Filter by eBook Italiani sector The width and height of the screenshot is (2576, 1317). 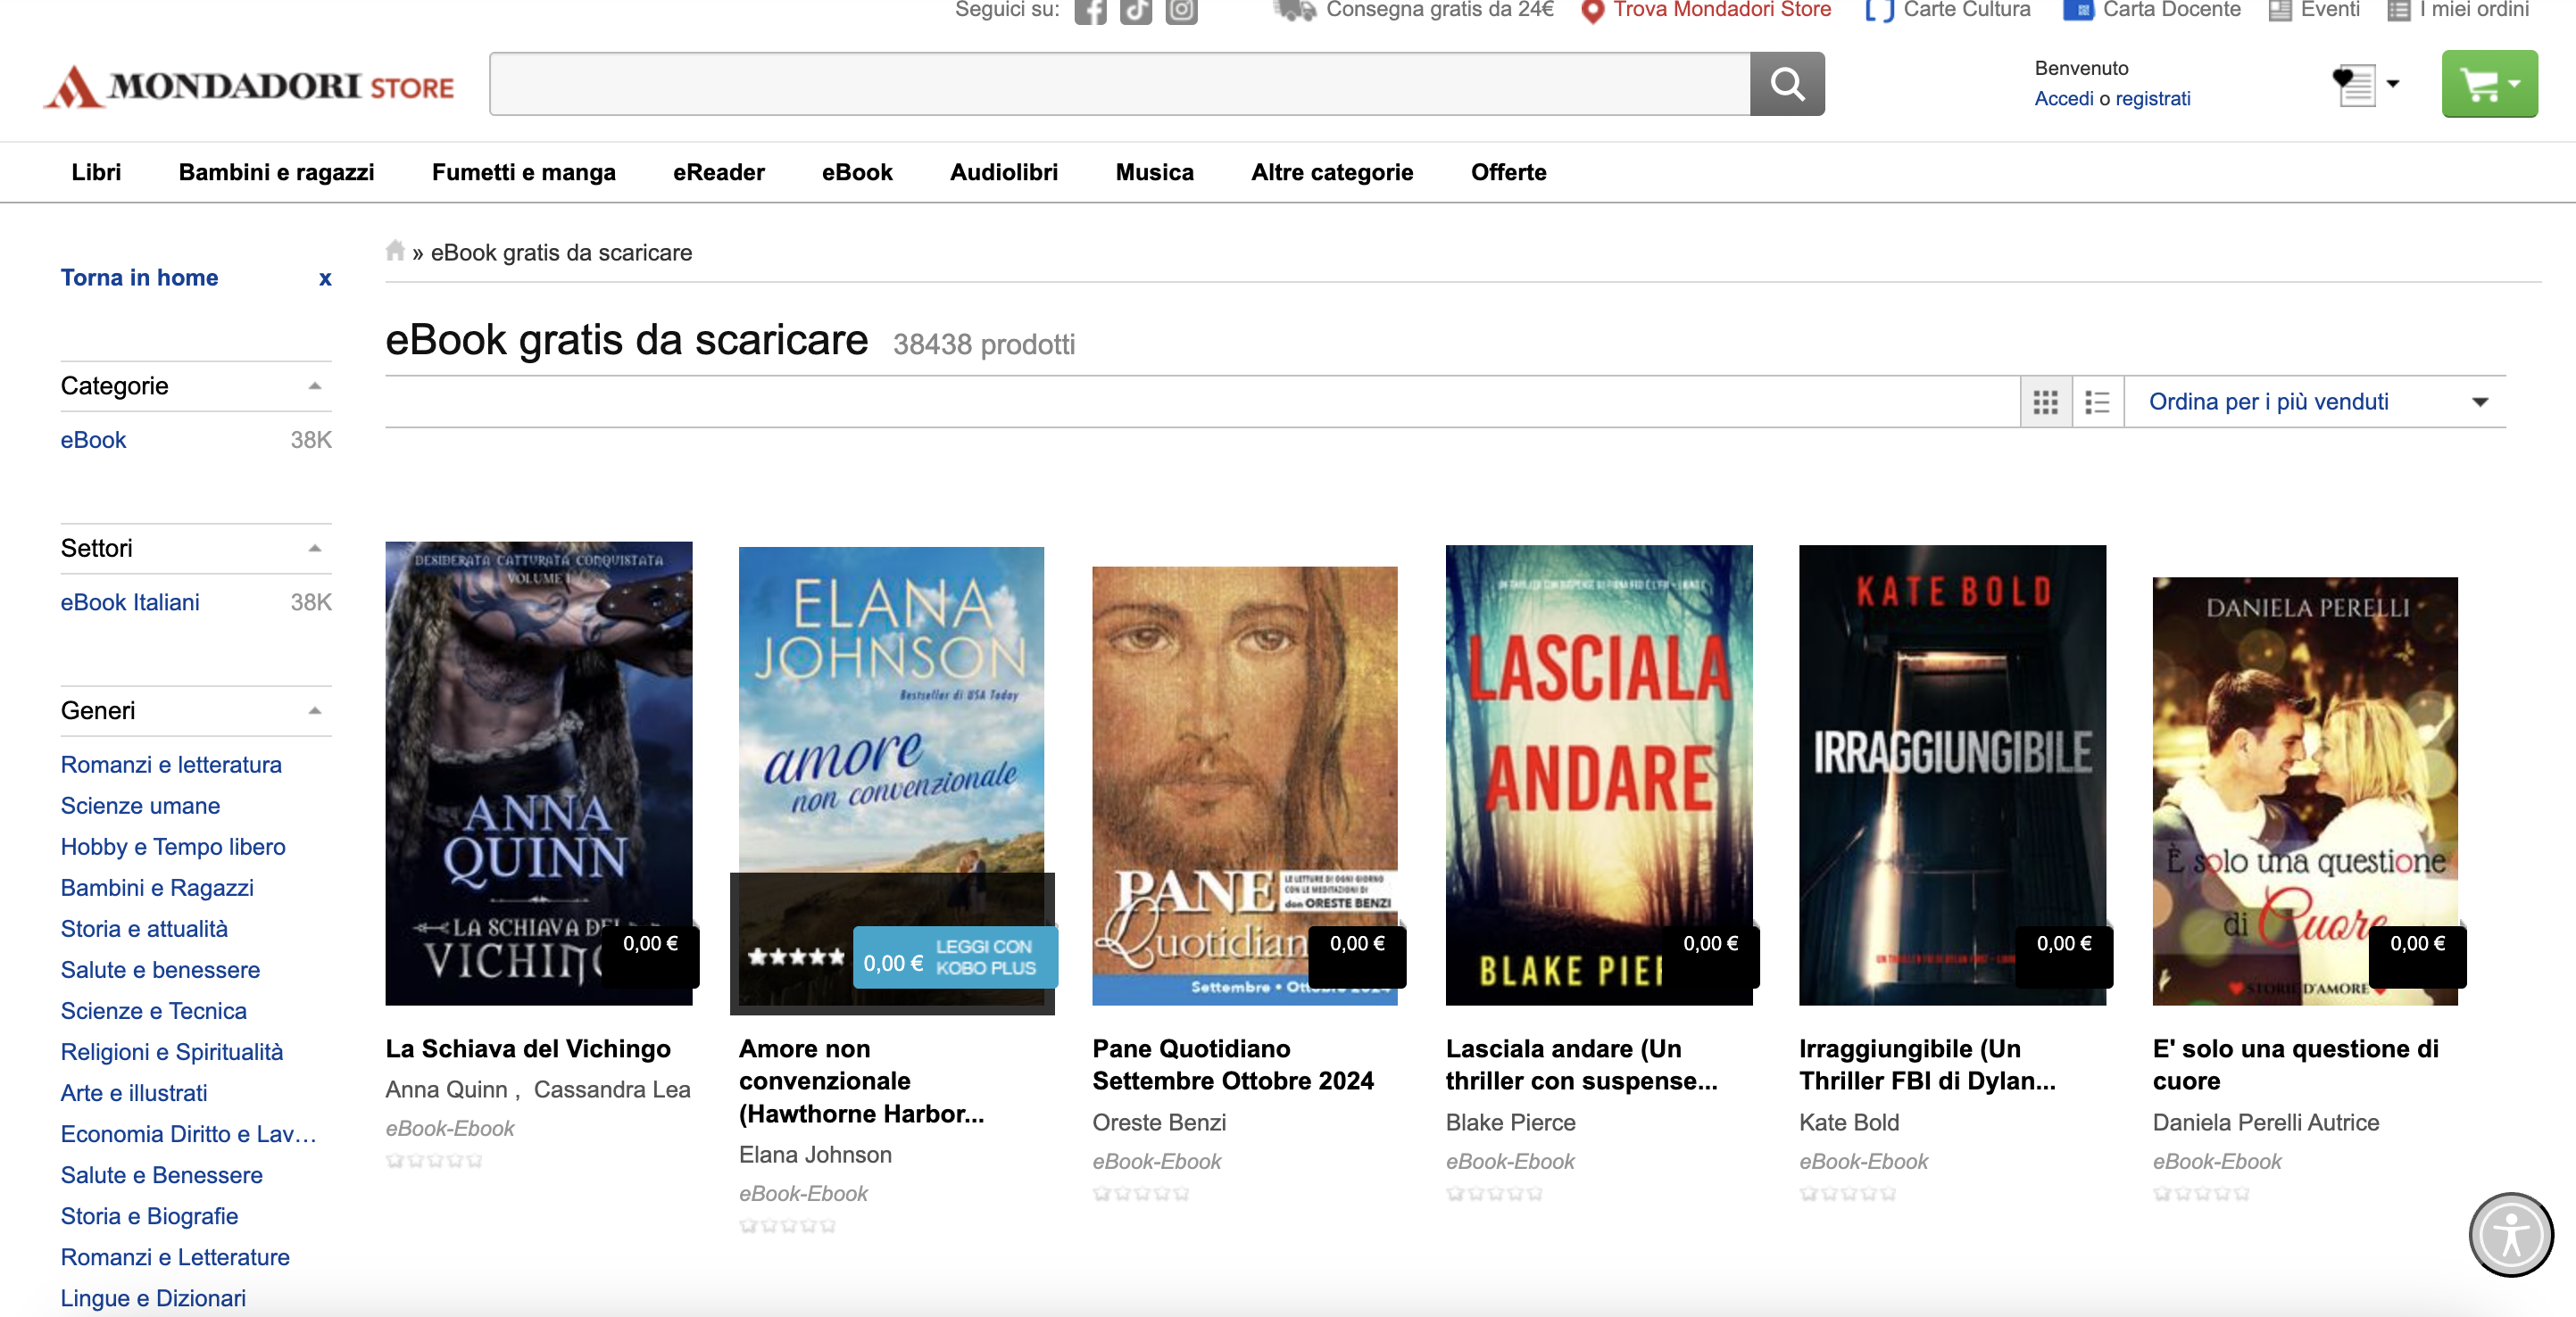pyautogui.click(x=130, y=602)
